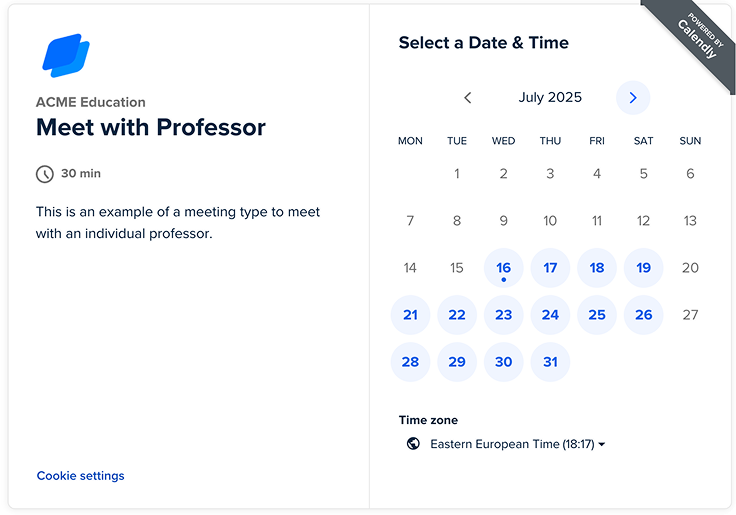Open Cookie settings link
Screen dimensions: 736x515
(x=81, y=476)
